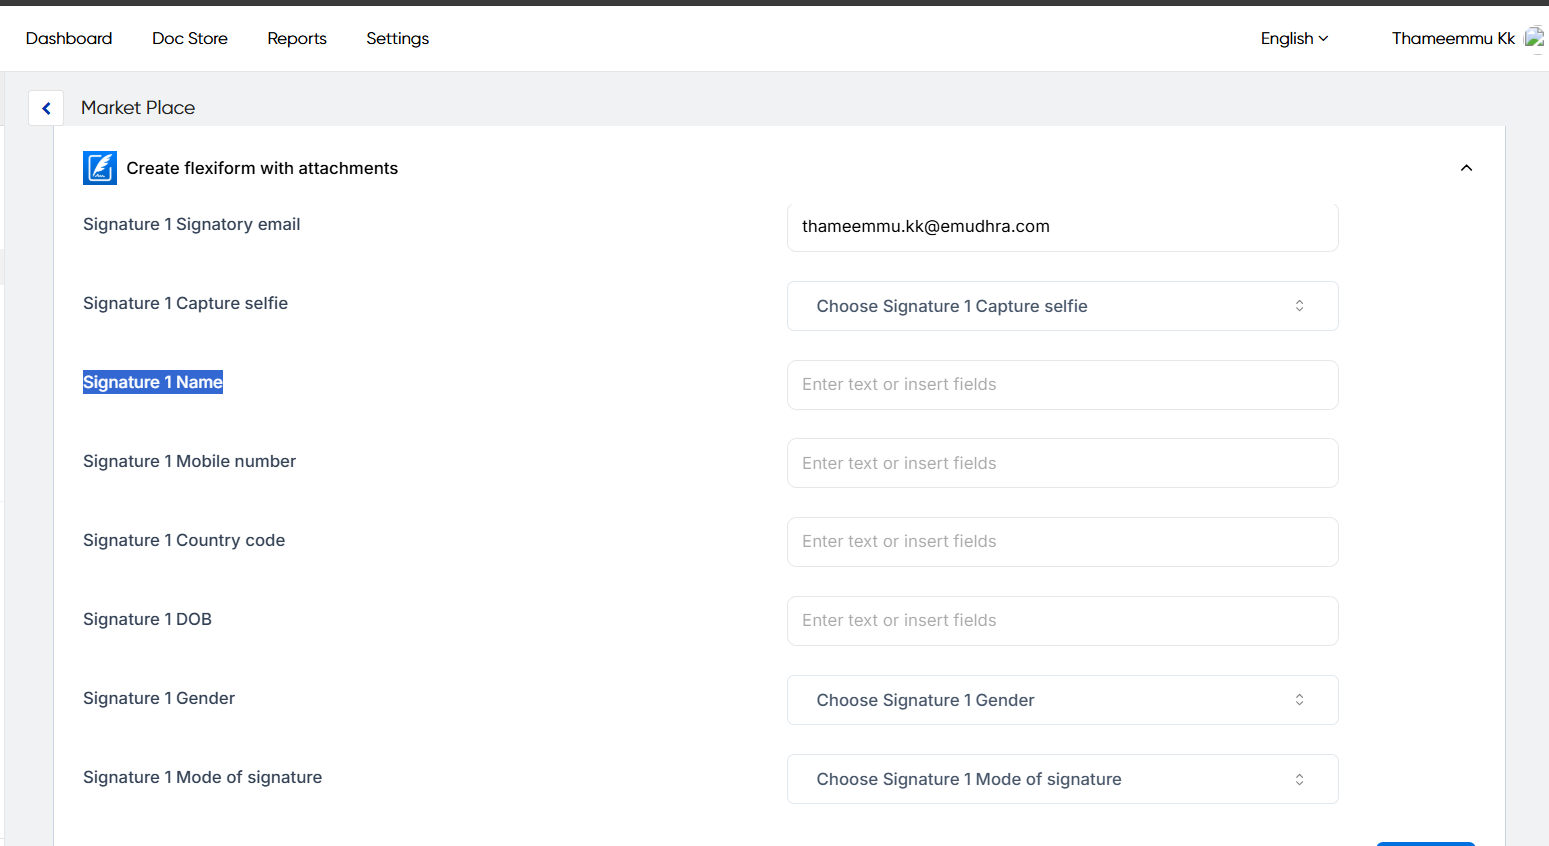The width and height of the screenshot is (1549, 846).
Task: Click the Signature 1 Signatory email field
Action: pyautogui.click(x=1062, y=227)
